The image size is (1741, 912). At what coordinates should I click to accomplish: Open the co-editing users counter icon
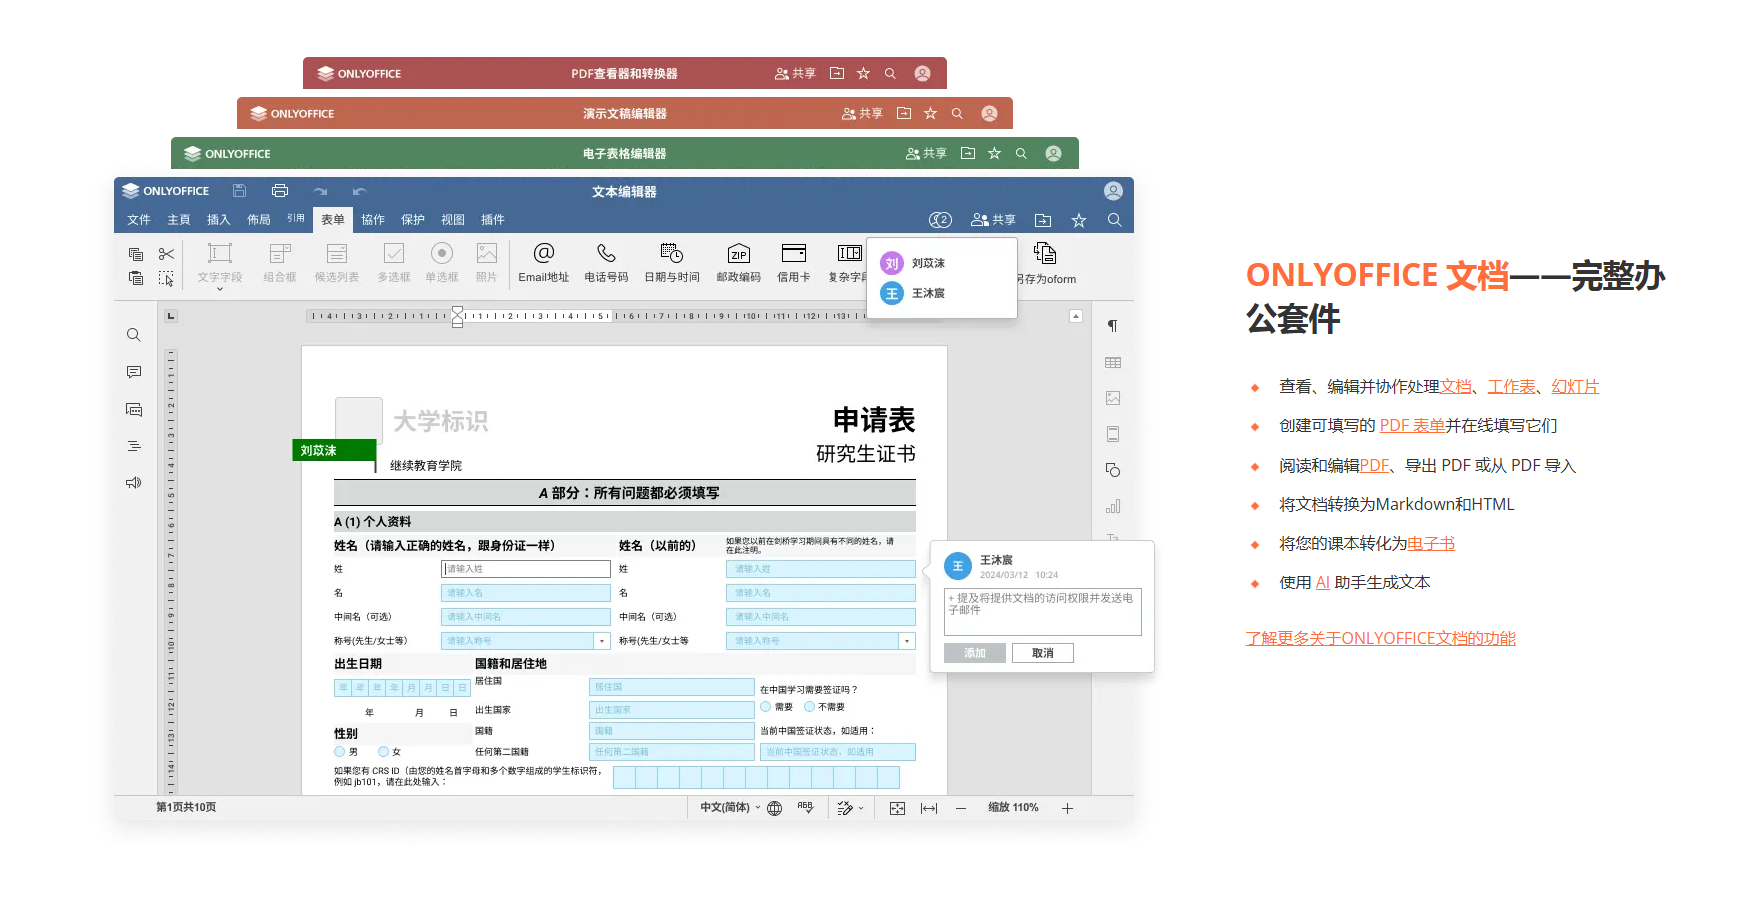click(940, 220)
